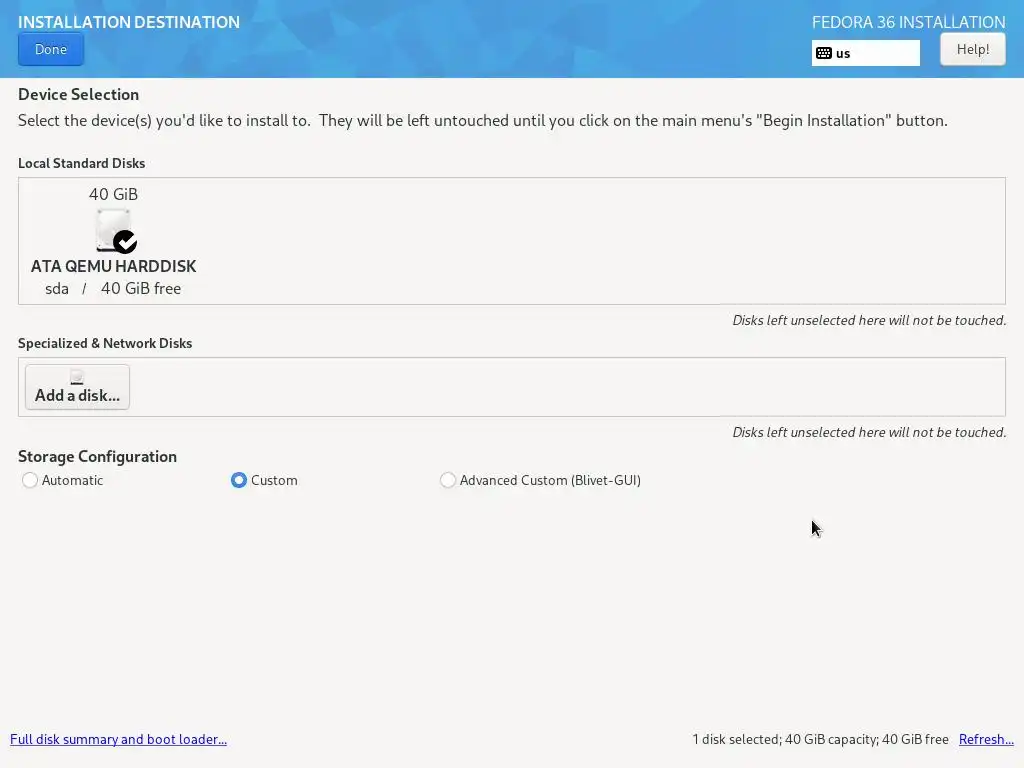1024x768 pixels.
Task: Click the small disk icon above Add a disk
Action: tap(77, 377)
